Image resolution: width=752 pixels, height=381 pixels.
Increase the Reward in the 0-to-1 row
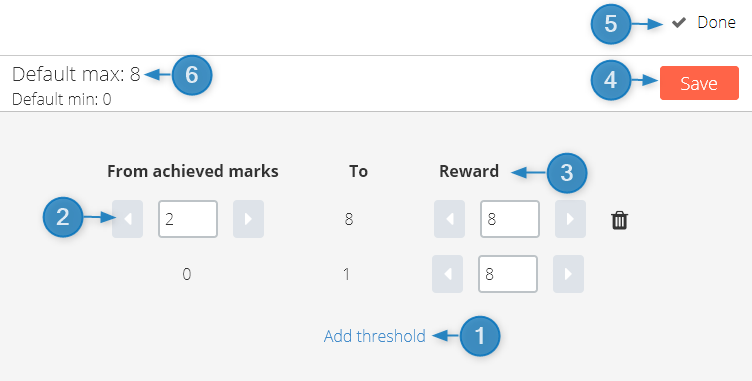pyautogui.click(x=568, y=274)
